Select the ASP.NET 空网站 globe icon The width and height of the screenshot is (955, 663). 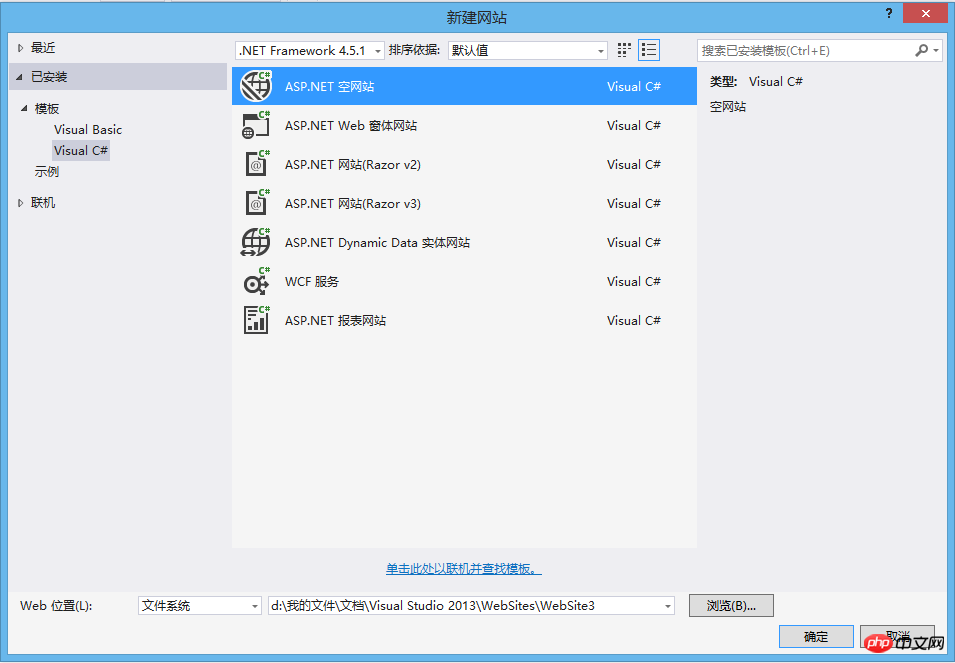tap(256, 86)
